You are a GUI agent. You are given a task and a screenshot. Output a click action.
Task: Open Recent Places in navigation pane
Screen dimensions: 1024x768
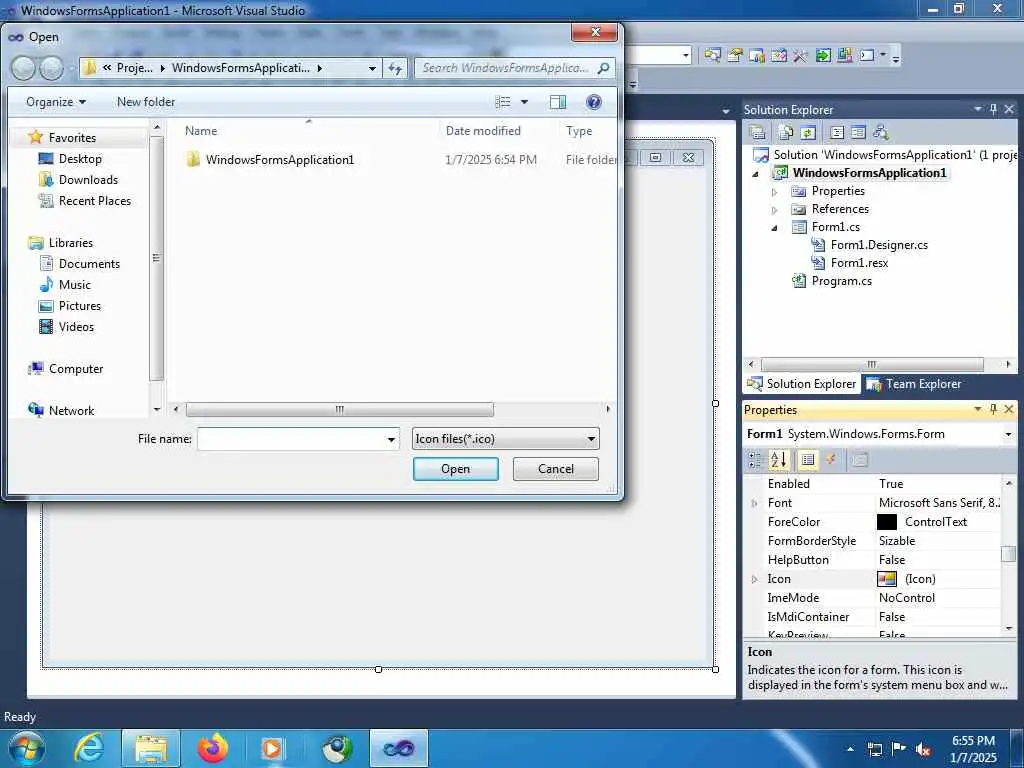pos(95,200)
